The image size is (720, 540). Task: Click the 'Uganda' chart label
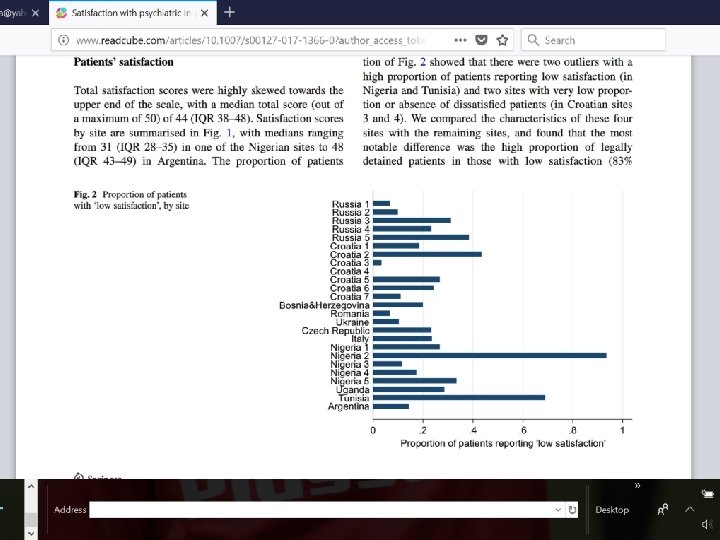click(x=352, y=390)
